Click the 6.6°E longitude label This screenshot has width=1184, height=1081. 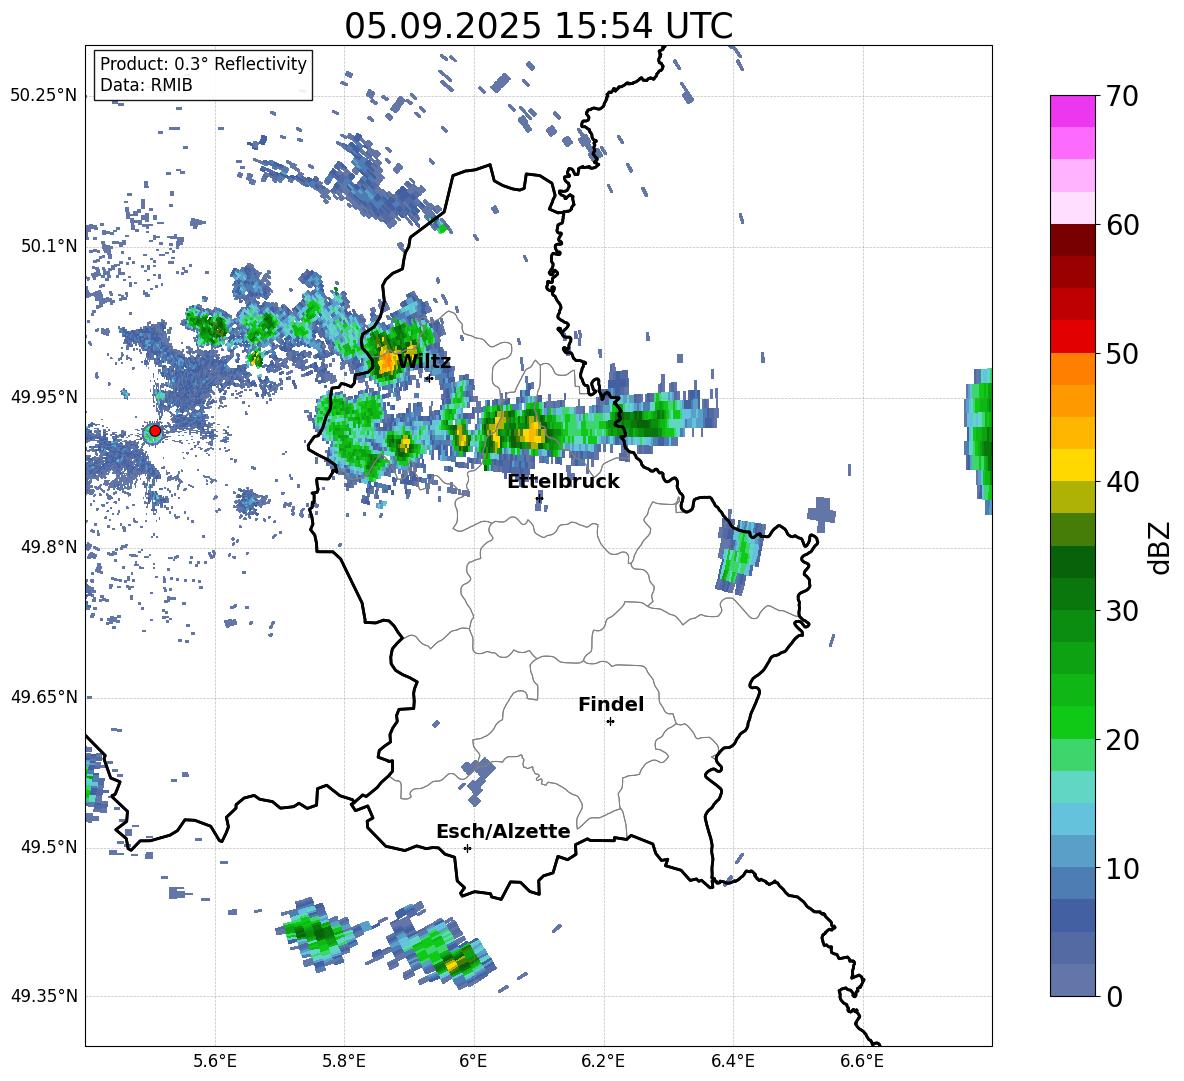point(862,1061)
